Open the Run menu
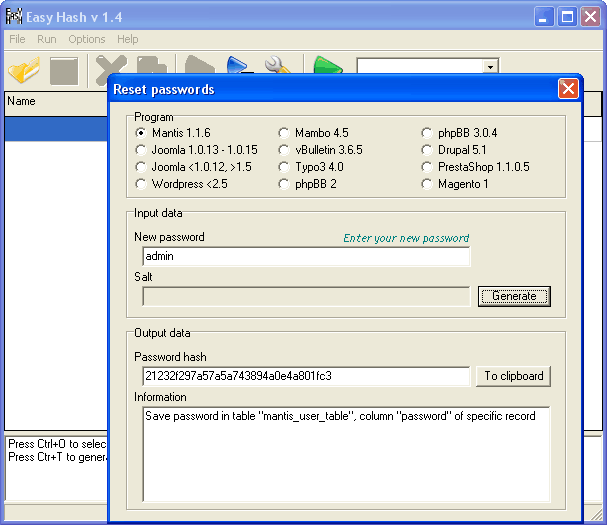The image size is (607, 525). click(x=47, y=39)
